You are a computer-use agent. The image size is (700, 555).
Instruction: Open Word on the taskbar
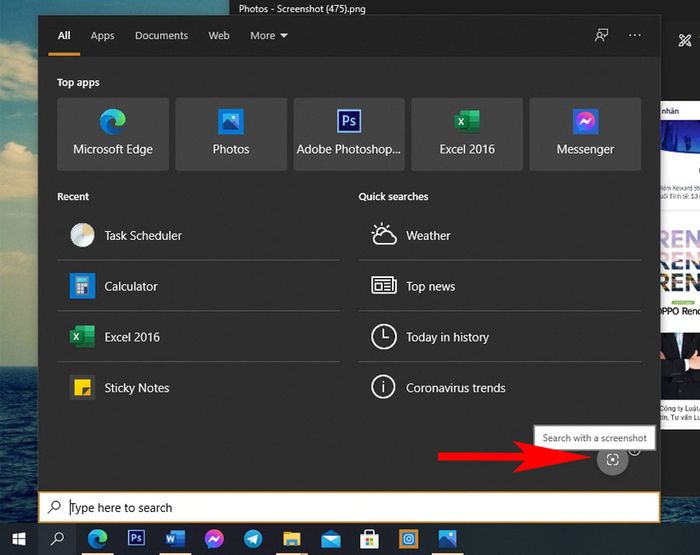175,539
